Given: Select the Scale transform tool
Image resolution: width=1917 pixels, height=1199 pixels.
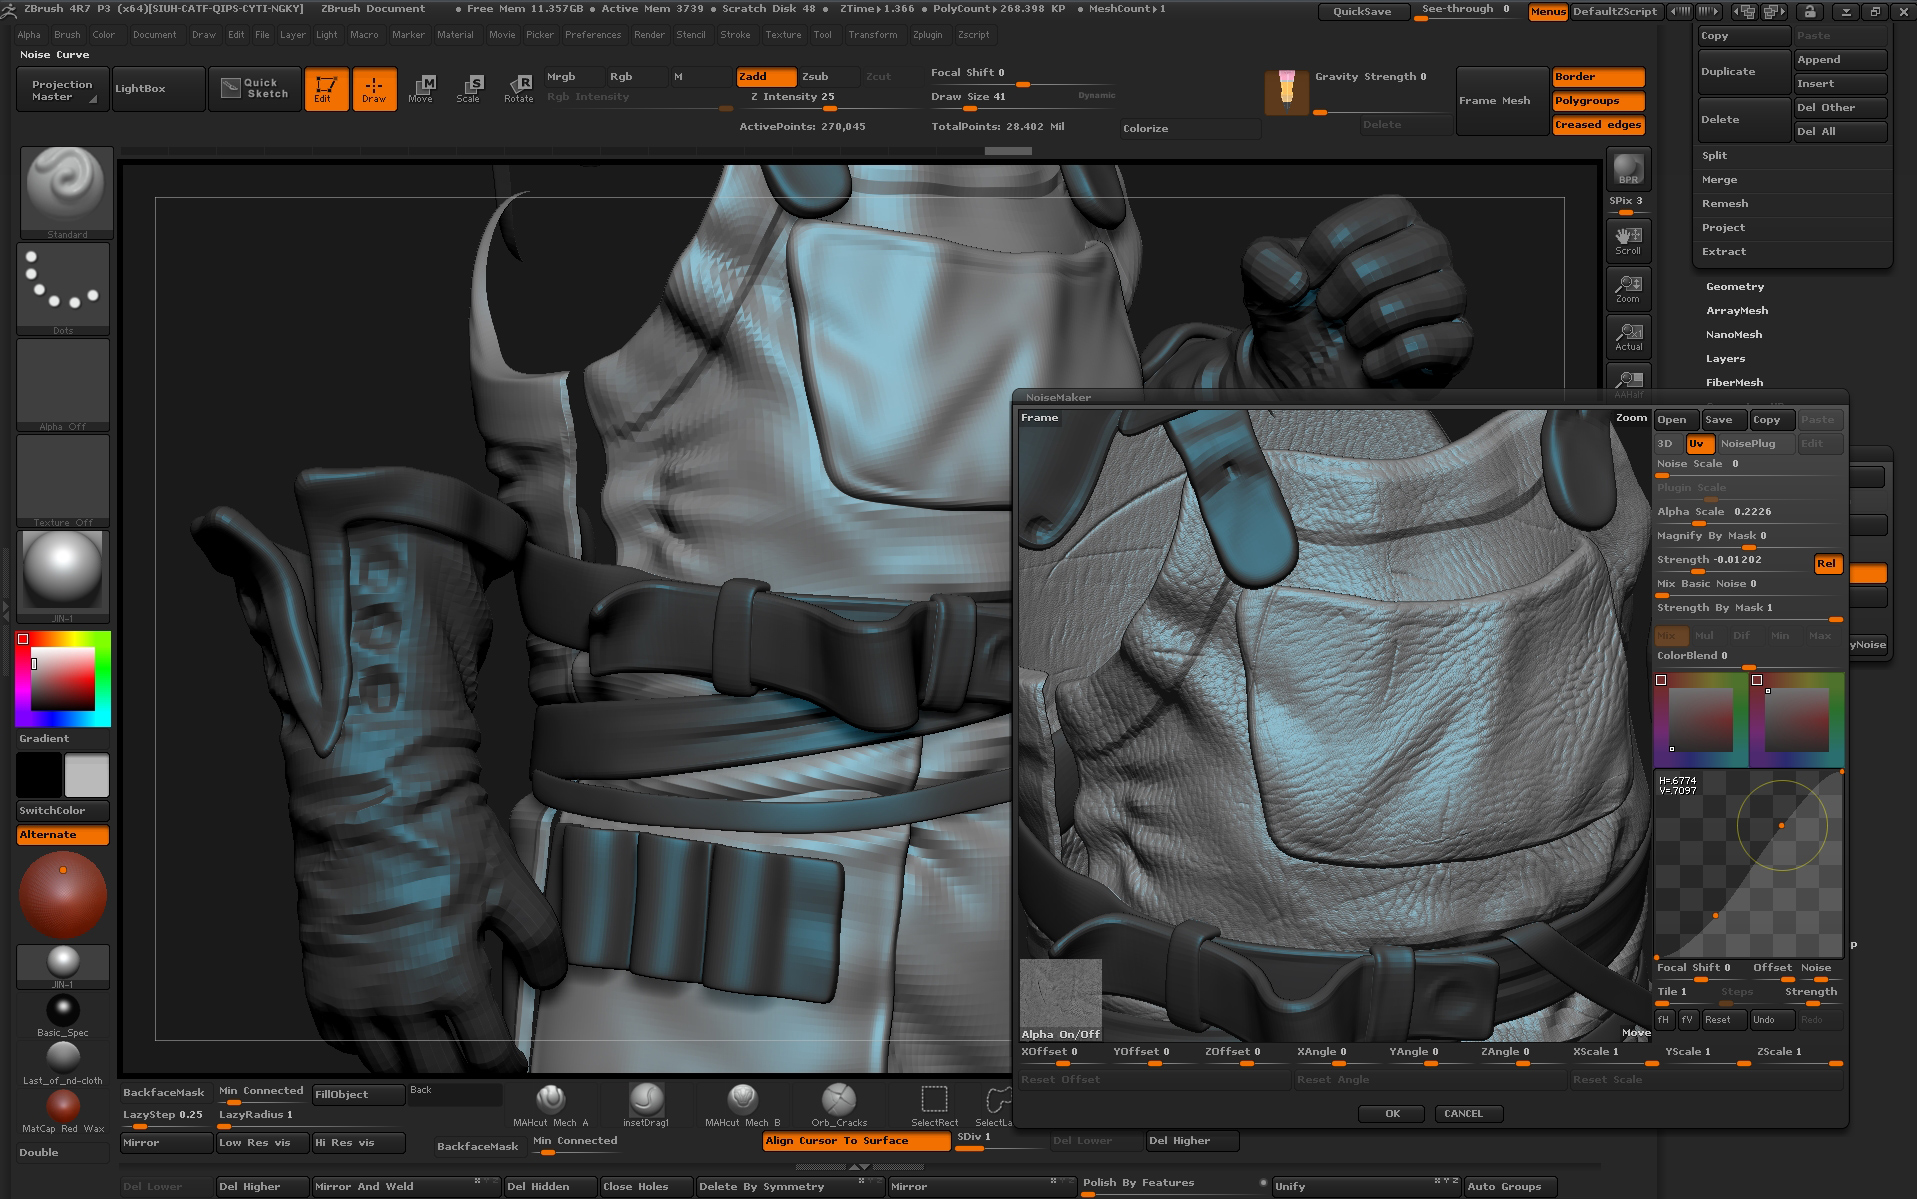Looking at the screenshot, I should 468,88.
